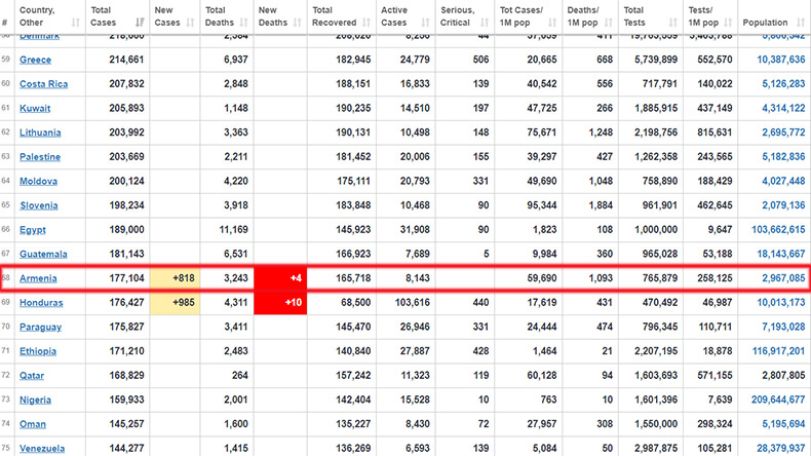Sort by the Serious, Critical column arrows
This screenshot has width=811, height=456.
tap(484, 23)
